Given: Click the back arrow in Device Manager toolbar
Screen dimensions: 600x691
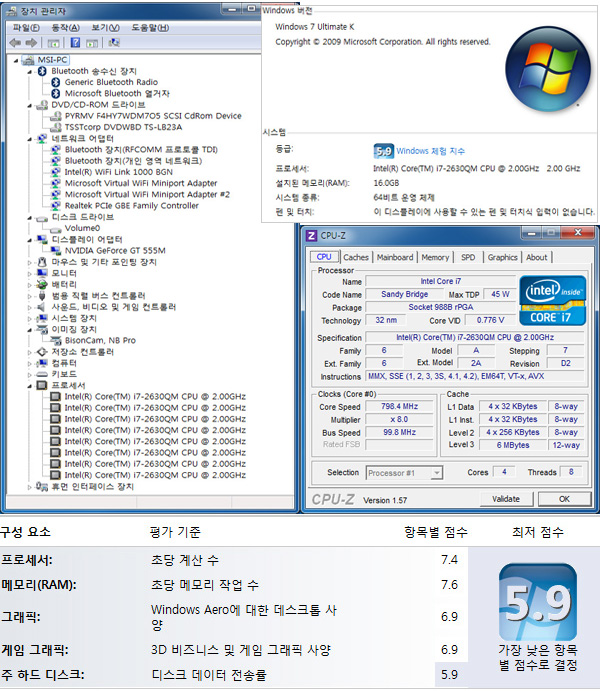Looking at the screenshot, I should 15,43.
